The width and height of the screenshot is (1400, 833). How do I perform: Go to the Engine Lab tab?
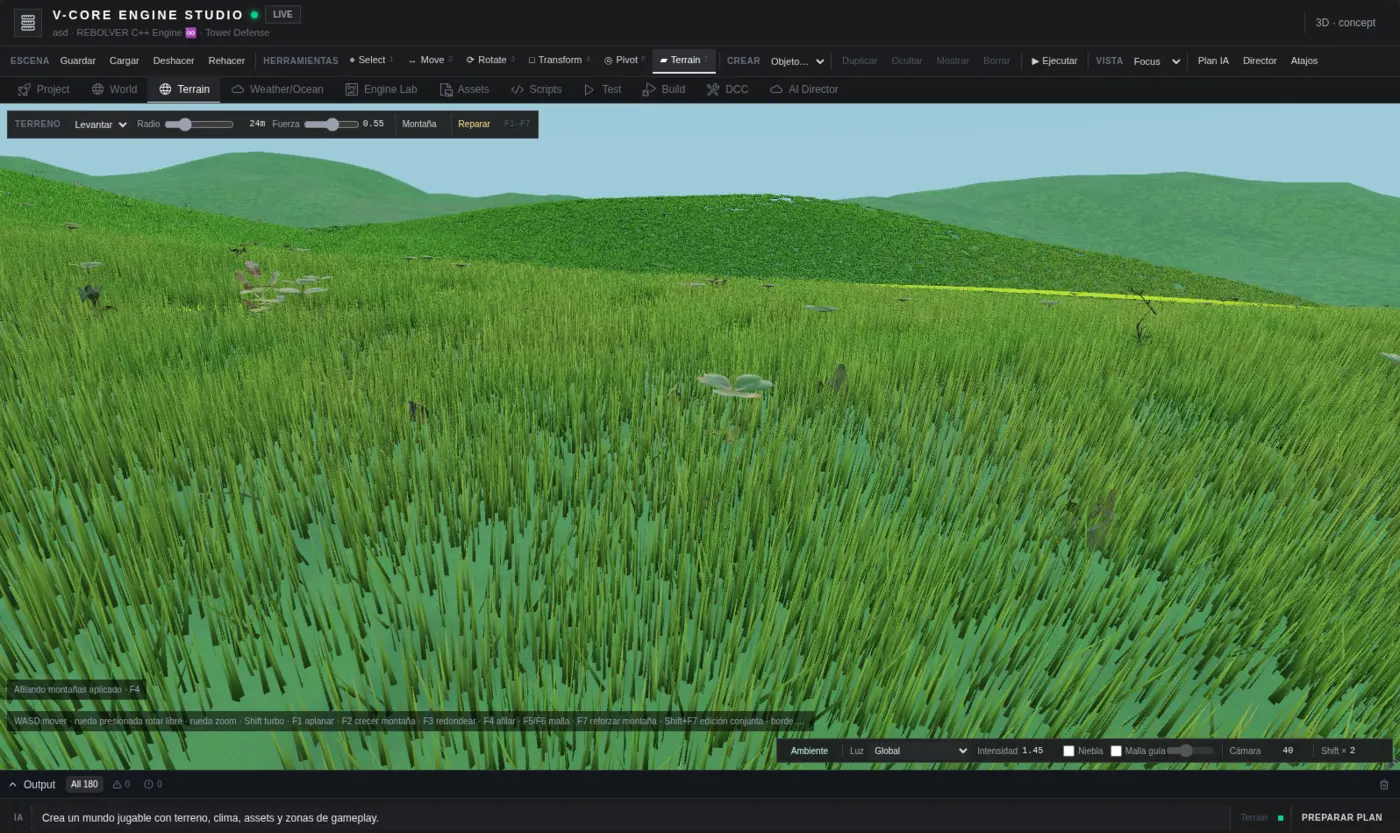(x=381, y=89)
